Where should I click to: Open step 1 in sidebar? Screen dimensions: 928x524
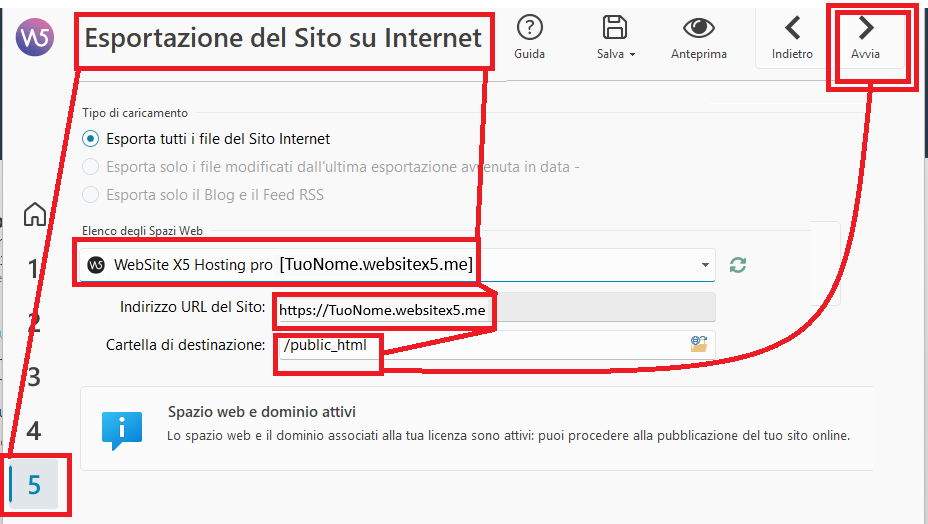(x=34, y=269)
